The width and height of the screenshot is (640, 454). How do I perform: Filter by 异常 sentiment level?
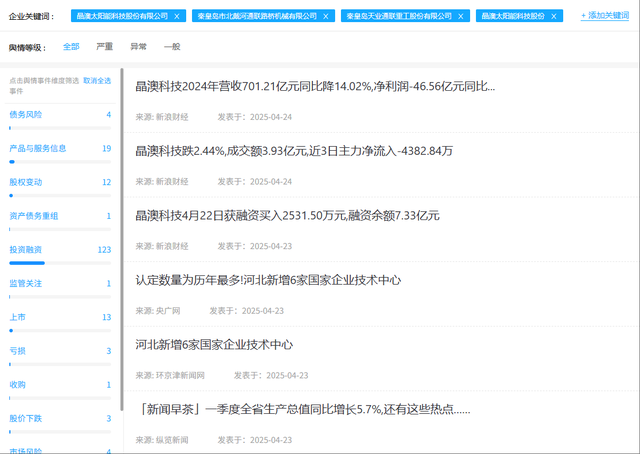(x=138, y=47)
